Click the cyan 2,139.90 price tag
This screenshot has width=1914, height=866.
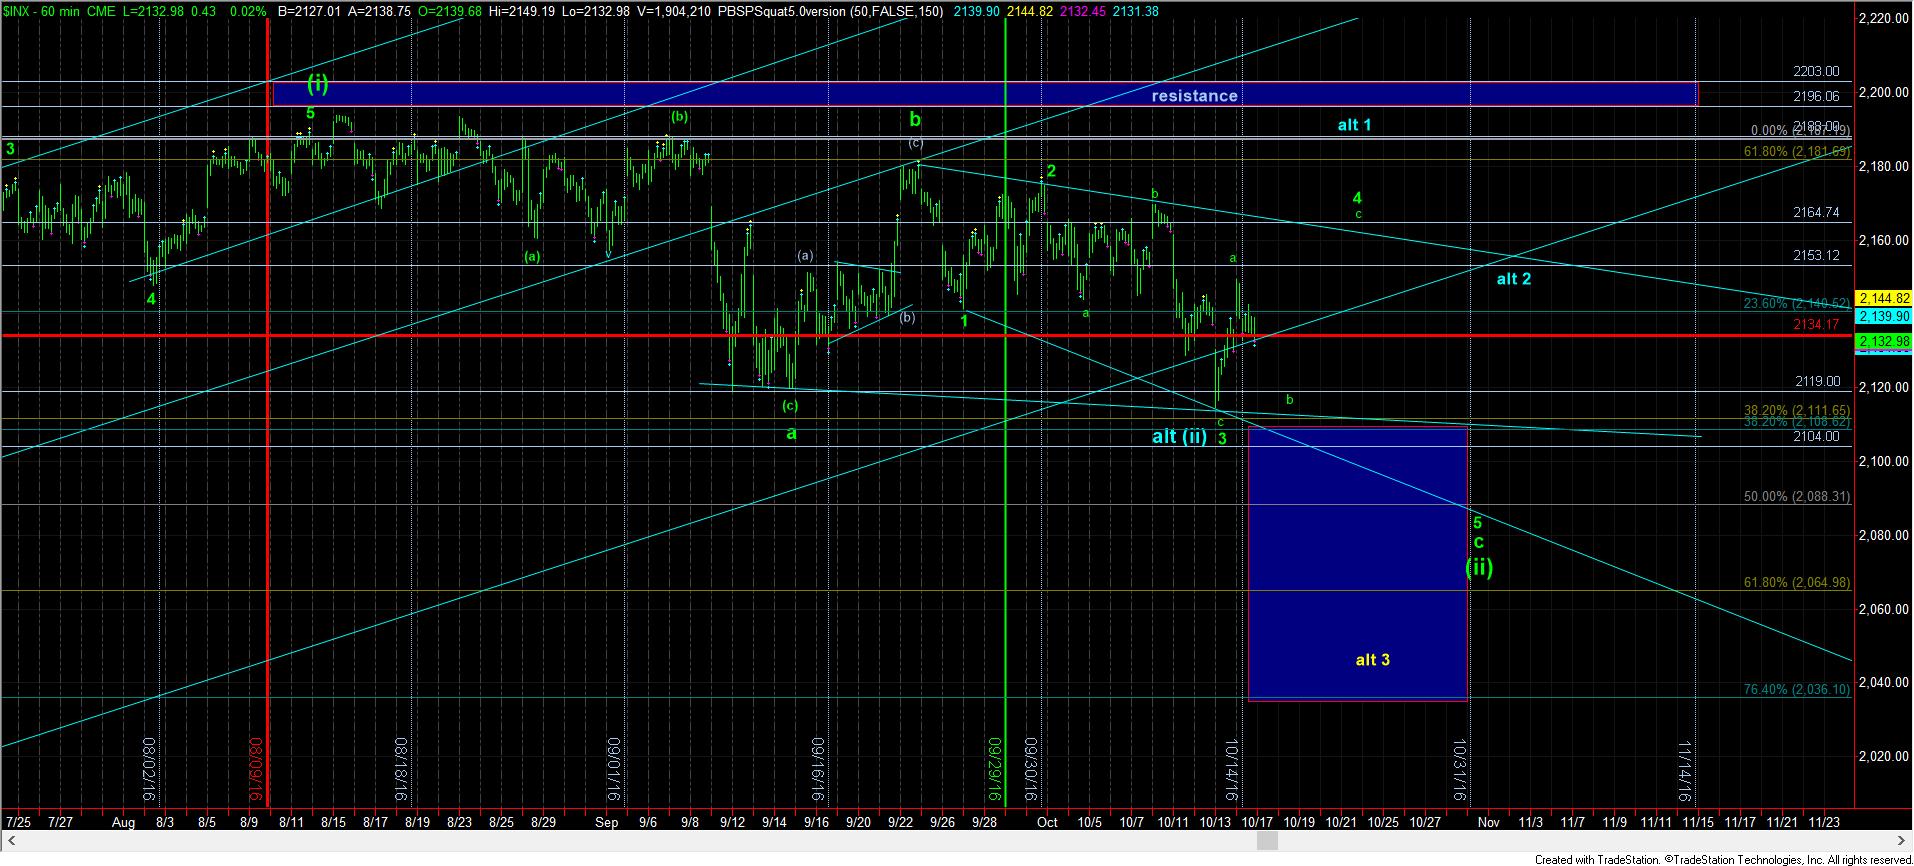tap(1883, 316)
